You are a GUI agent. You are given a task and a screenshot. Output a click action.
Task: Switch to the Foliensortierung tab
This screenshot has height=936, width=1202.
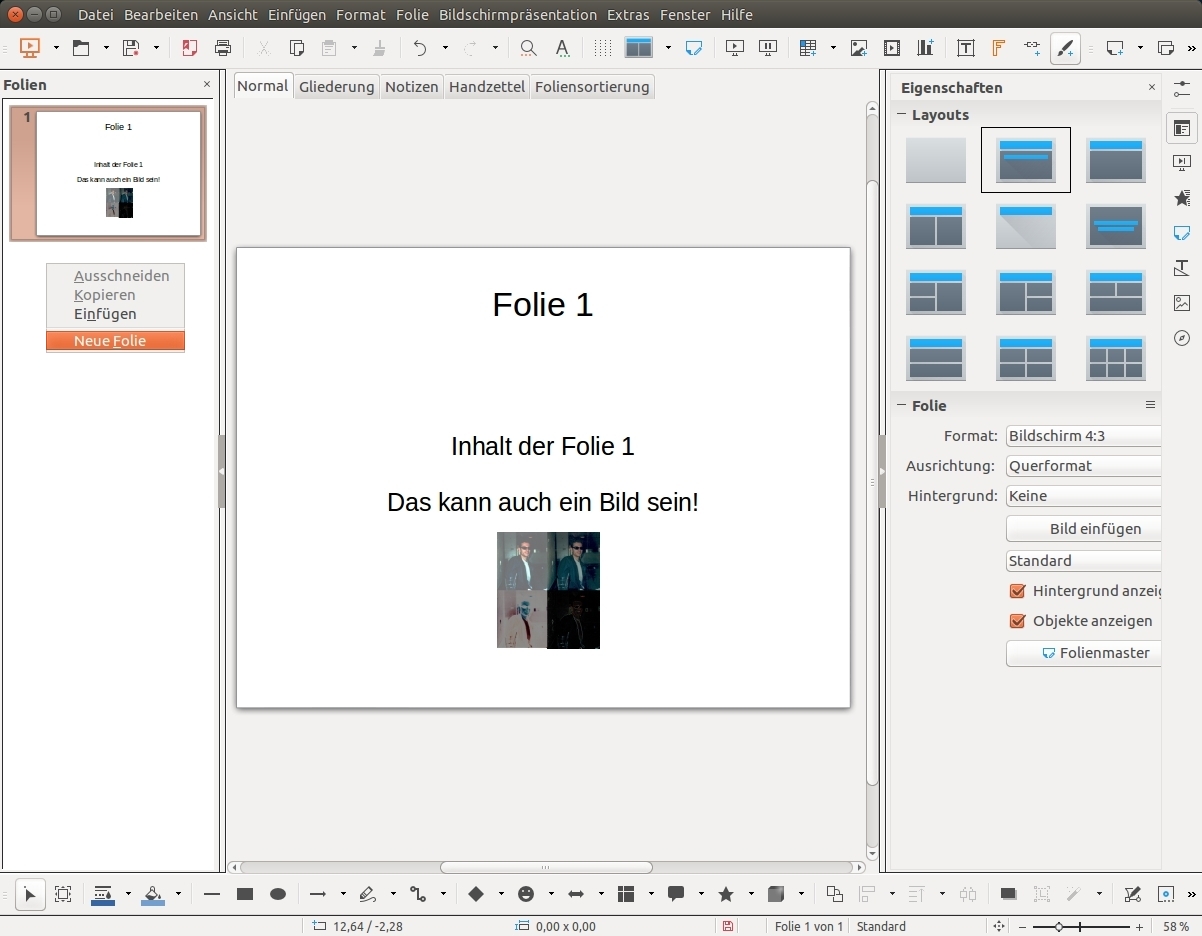click(x=592, y=87)
